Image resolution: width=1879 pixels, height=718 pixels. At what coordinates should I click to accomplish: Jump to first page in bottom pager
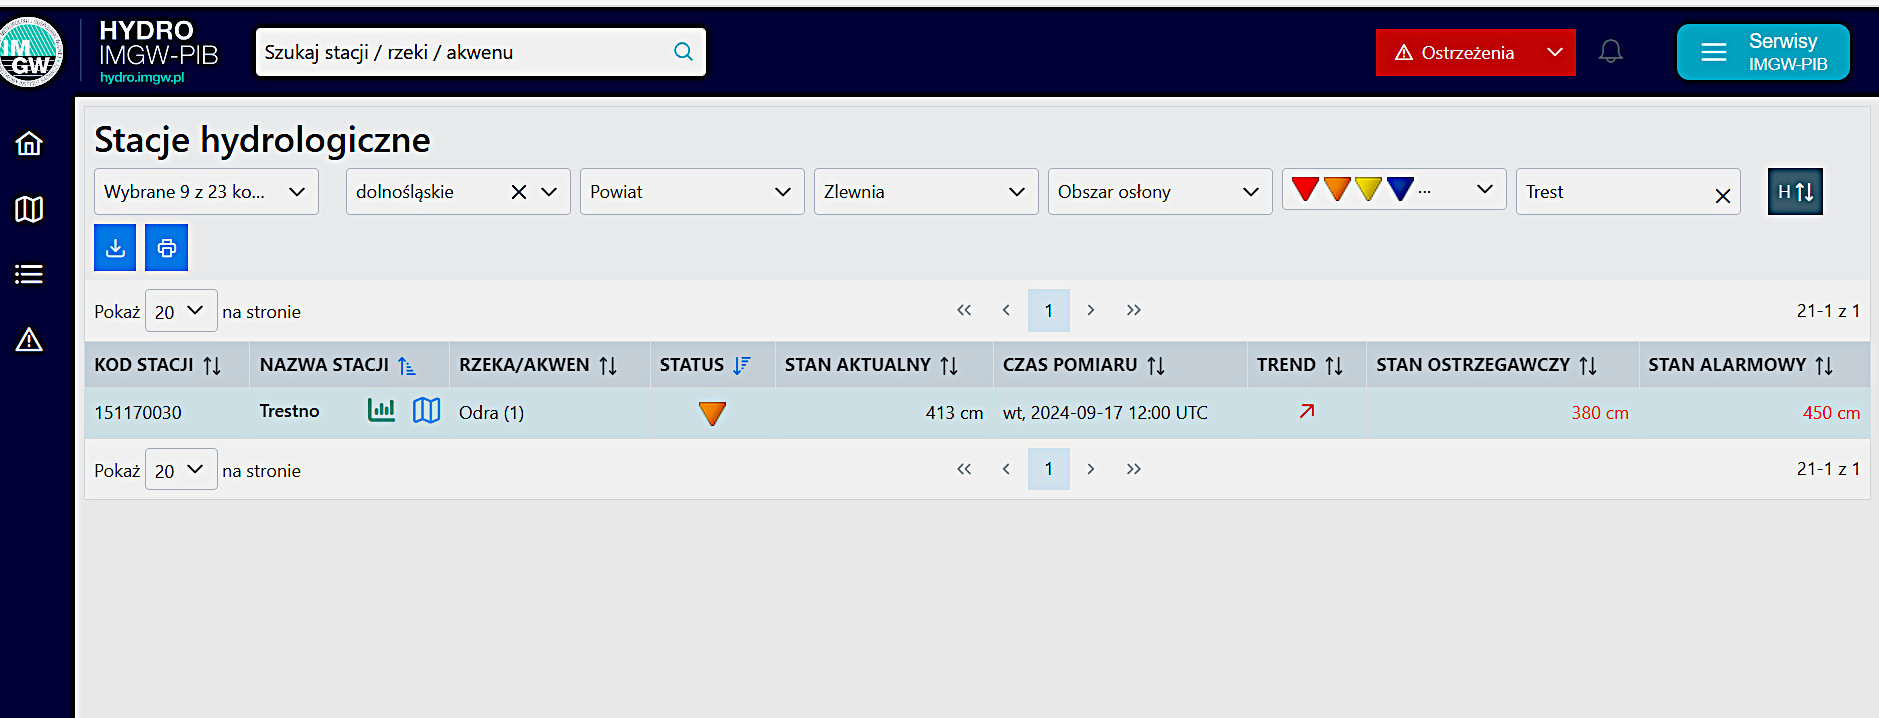click(964, 469)
